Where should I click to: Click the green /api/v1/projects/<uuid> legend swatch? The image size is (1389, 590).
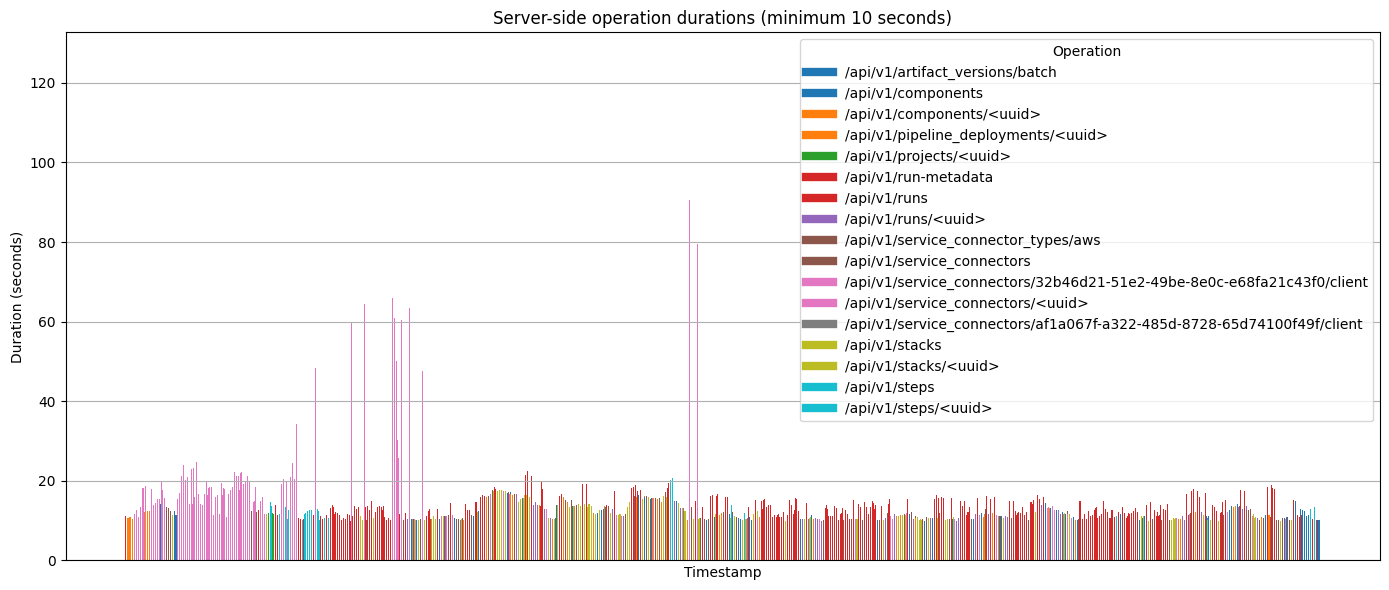819,156
